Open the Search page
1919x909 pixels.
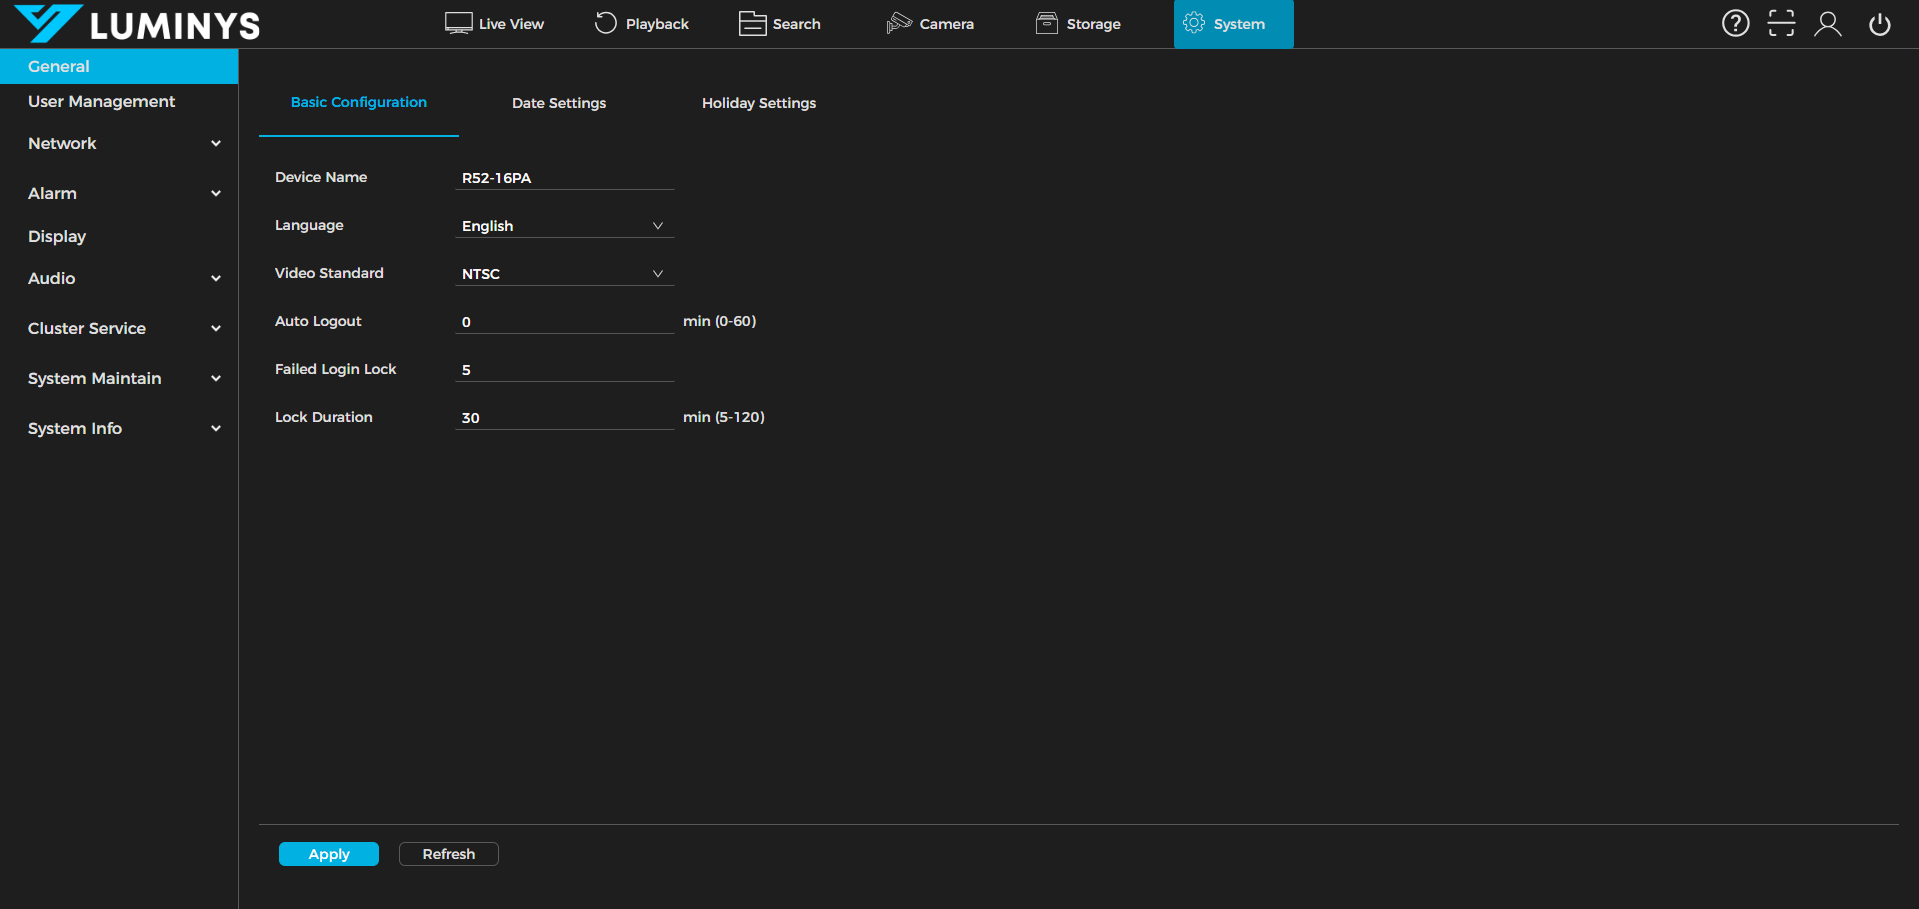click(779, 24)
